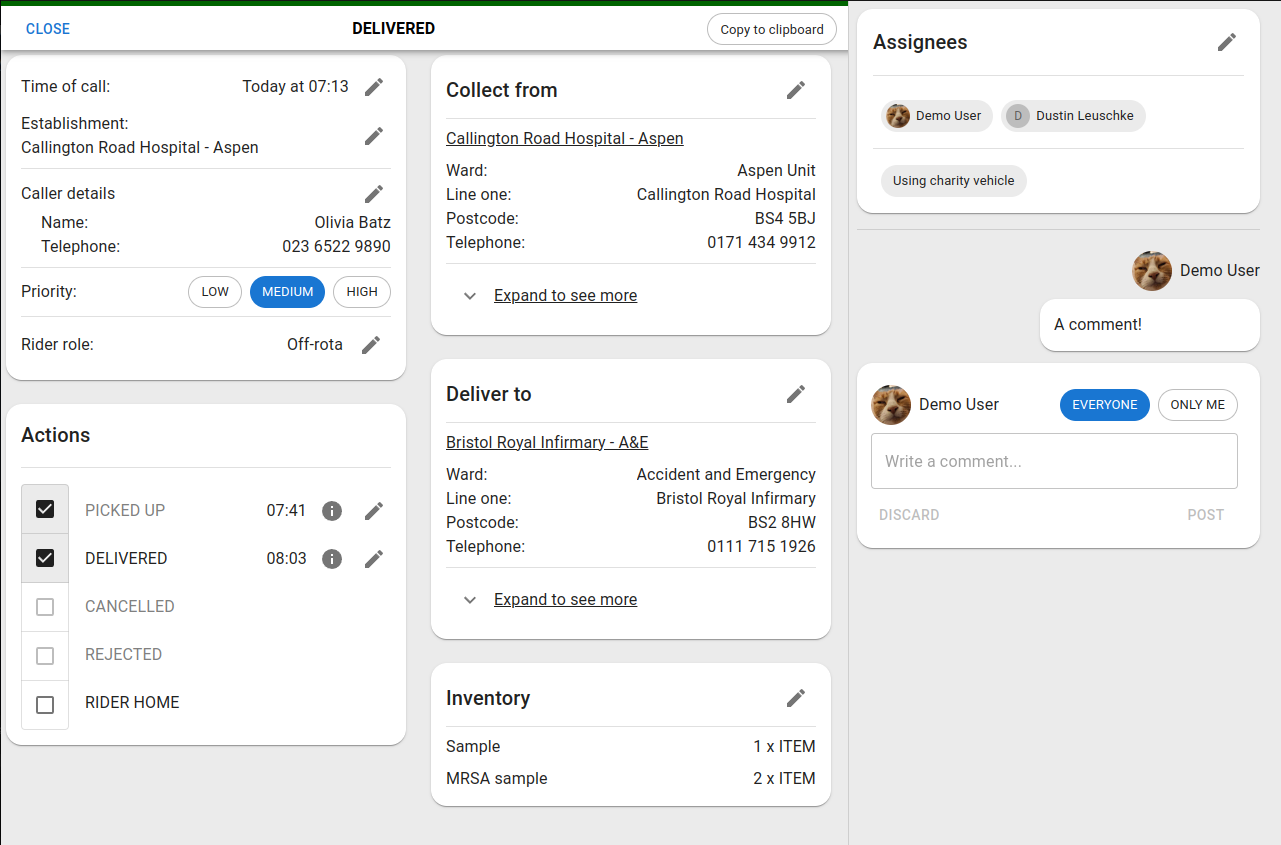Image resolution: width=1281 pixels, height=845 pixels.
Task: Mark RIDER HOME as completed
Action: pyautogui.click(x=44, y=702)
